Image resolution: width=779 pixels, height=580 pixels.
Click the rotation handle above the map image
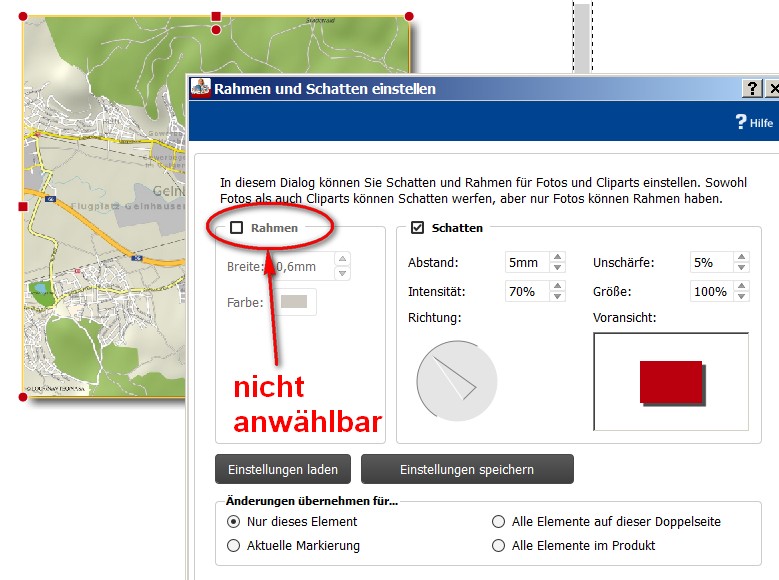coord(216,30)
